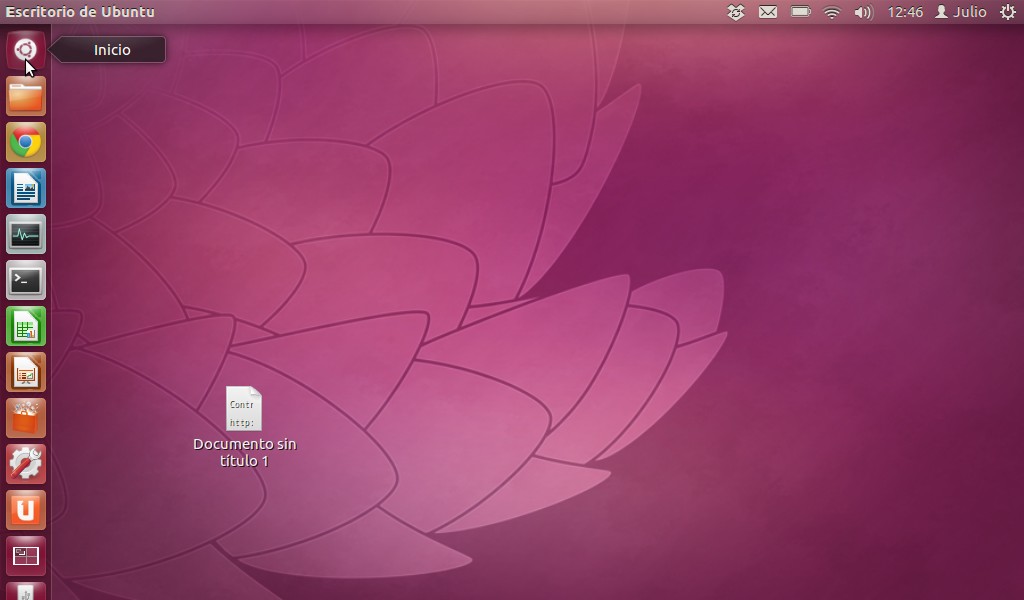Image resolution: width=1024 pixels, height=600 pixels.
Task: Open the sound indicator menu
Action: point(862,12)
